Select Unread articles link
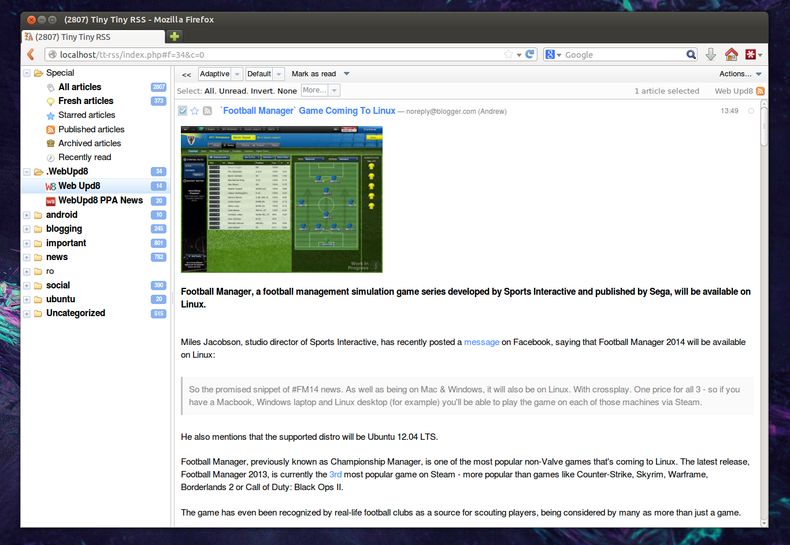 [x=232, y=91]
